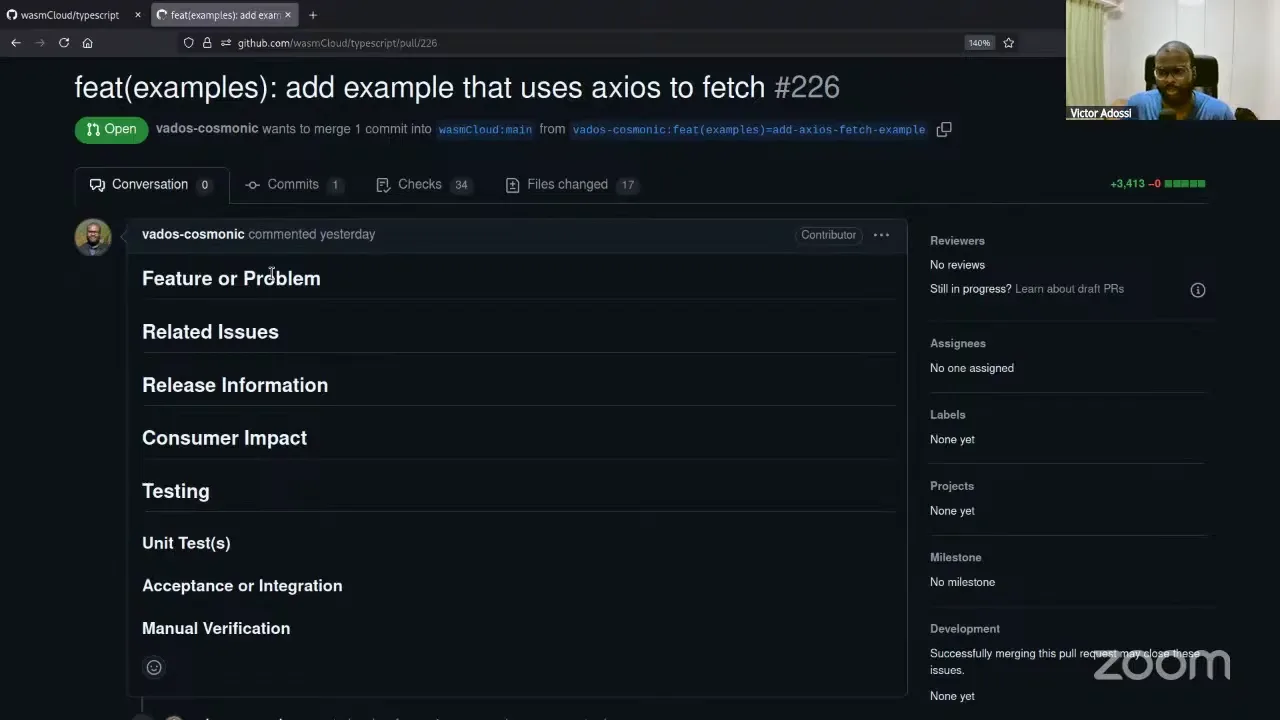Image resolution: width=1280 pixels, height=720 pixels.
Task: Click the browser forward arrow
Action: click(x=40, y=43)
